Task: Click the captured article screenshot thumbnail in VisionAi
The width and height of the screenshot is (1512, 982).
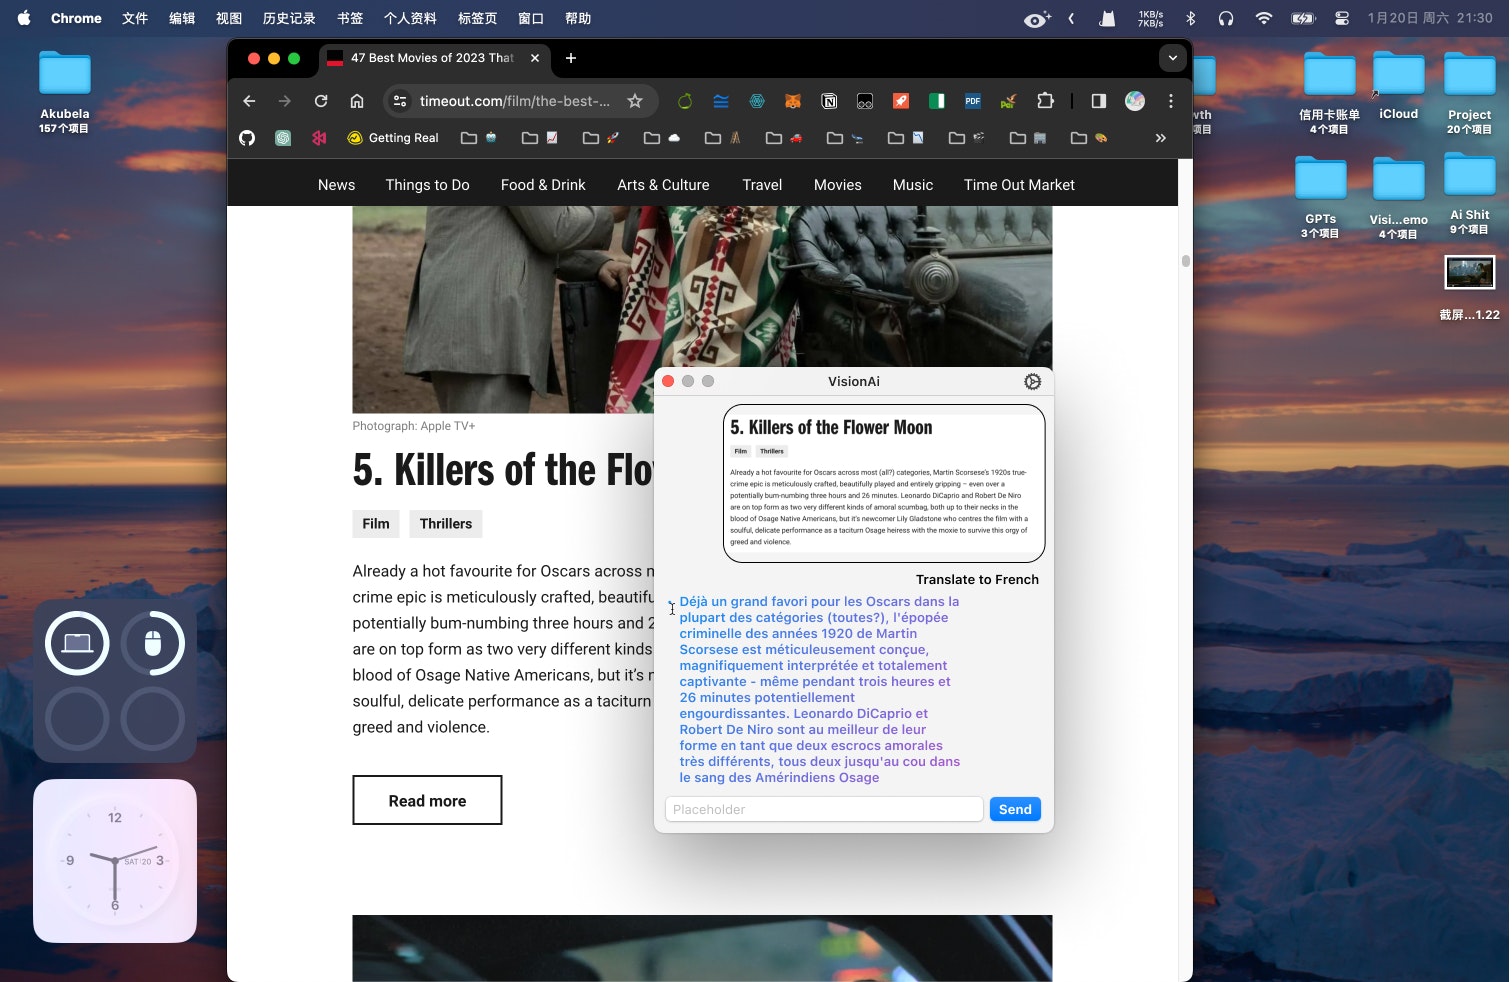Action: [x=884, y=483]
